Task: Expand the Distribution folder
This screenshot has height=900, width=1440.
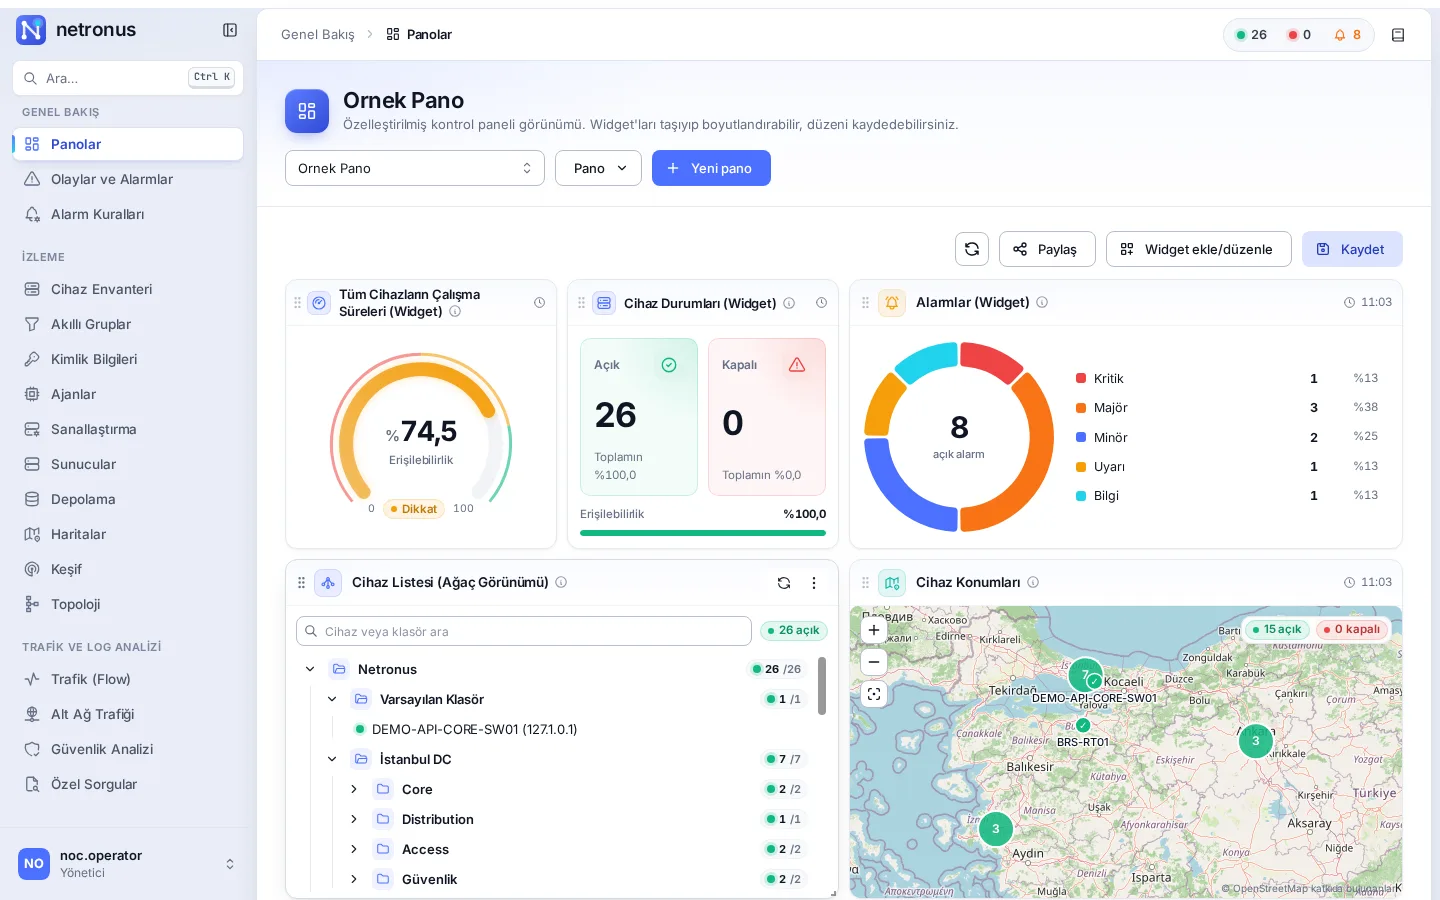Action: pyautogui.click(x=354, y=819)
